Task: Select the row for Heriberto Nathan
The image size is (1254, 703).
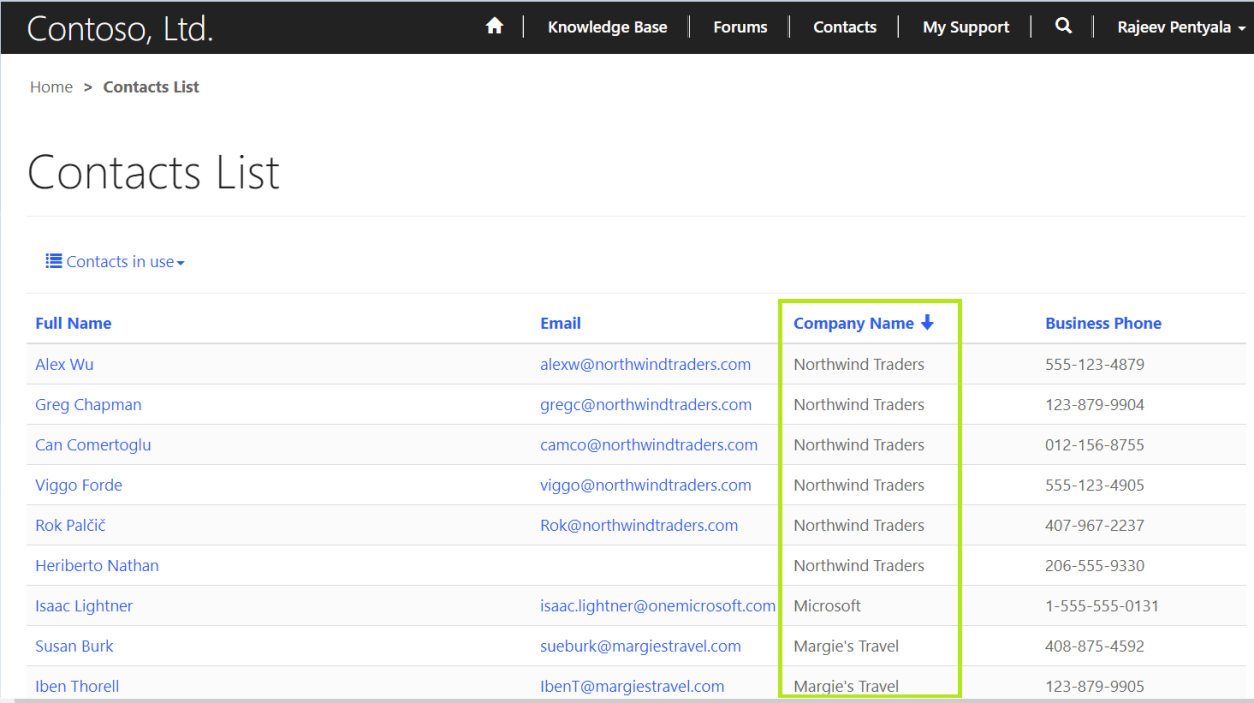Action: pos(97,565)
